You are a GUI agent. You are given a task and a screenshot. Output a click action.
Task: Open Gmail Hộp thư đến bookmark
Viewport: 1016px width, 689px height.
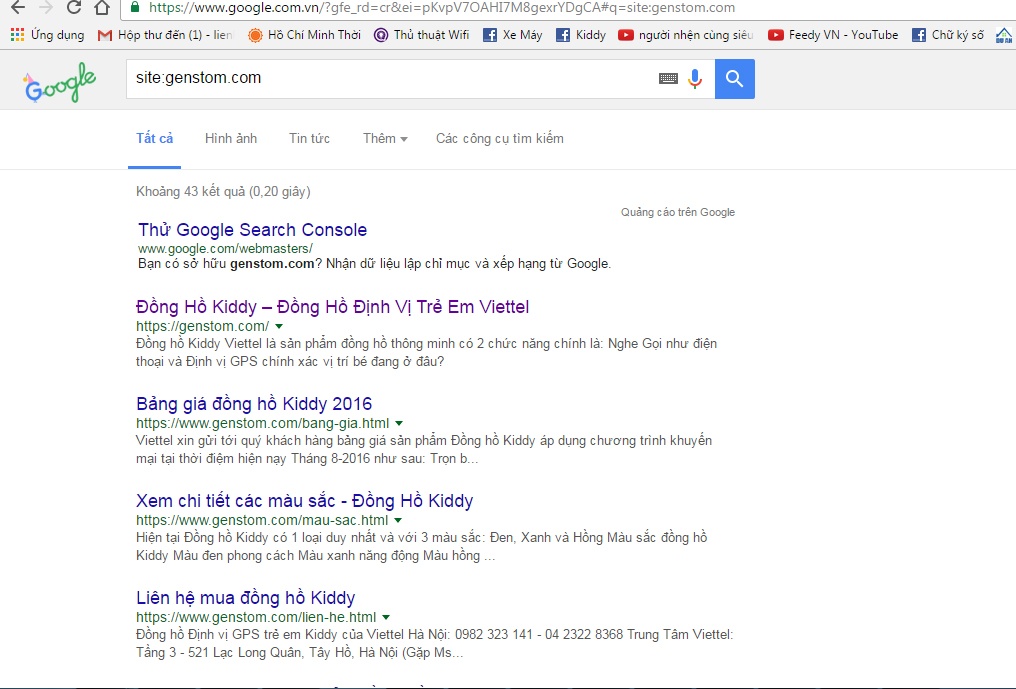coord(165,35)
